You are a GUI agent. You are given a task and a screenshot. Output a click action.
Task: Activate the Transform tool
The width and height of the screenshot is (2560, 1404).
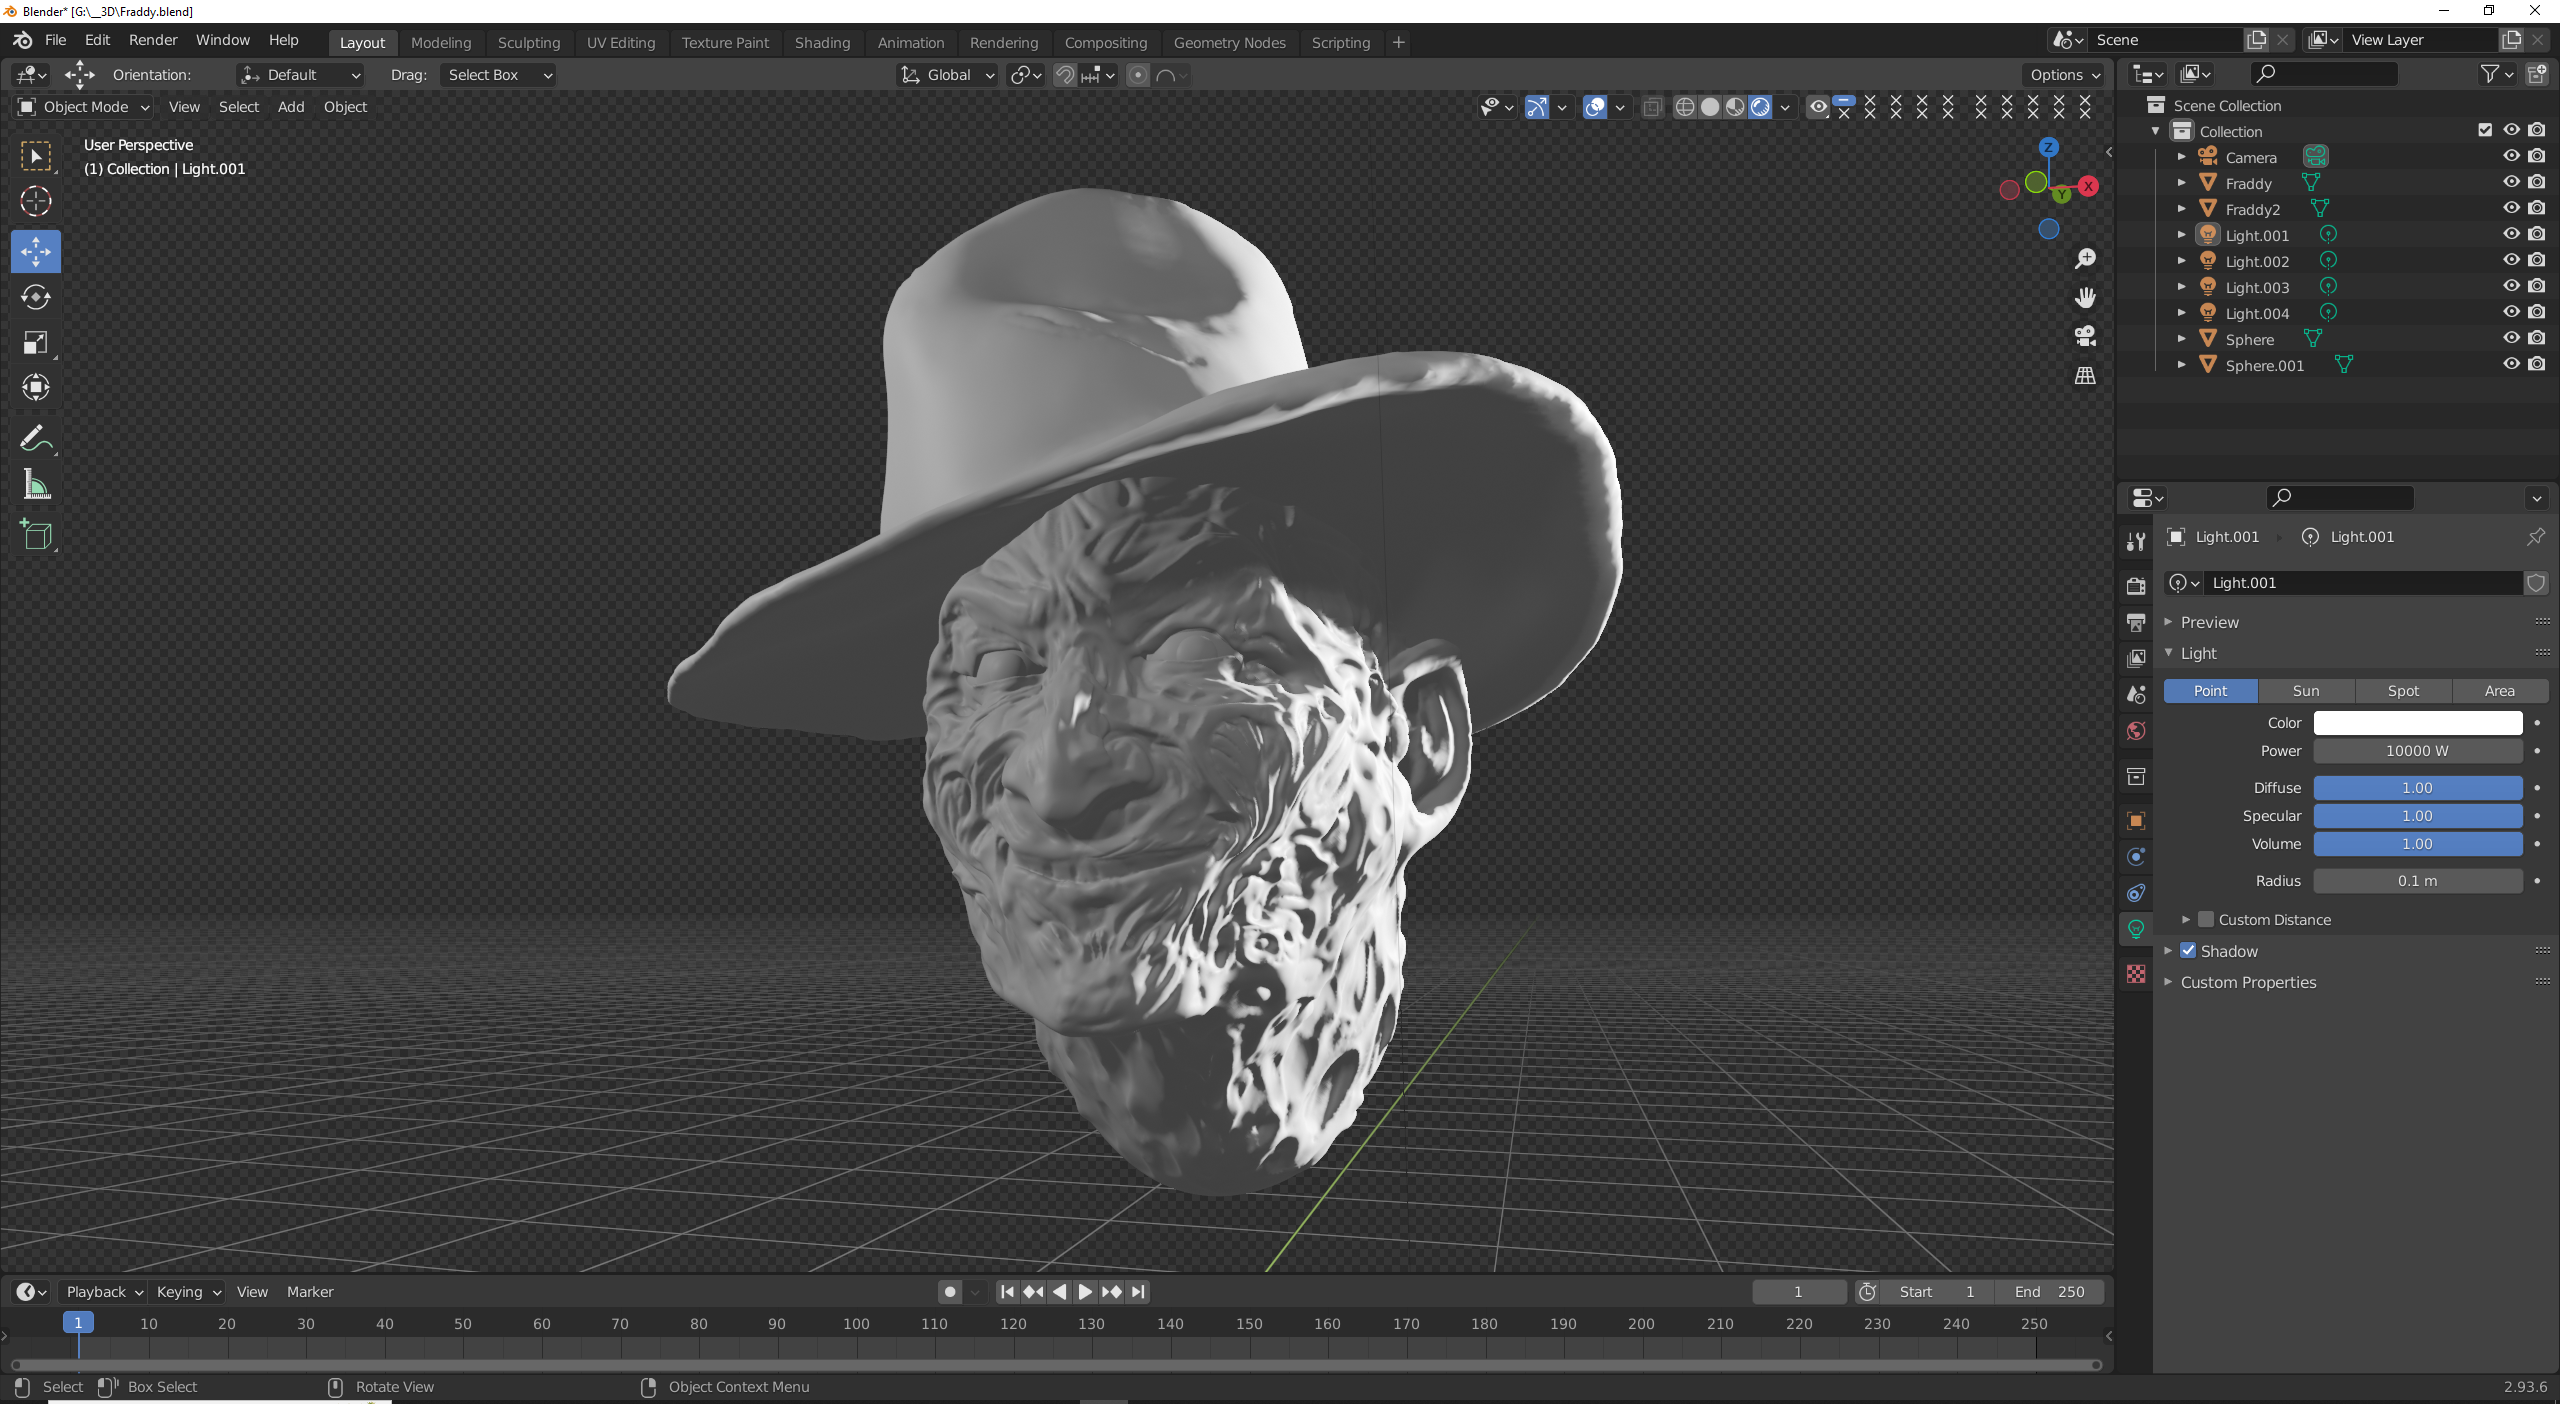tap(36, 388)
